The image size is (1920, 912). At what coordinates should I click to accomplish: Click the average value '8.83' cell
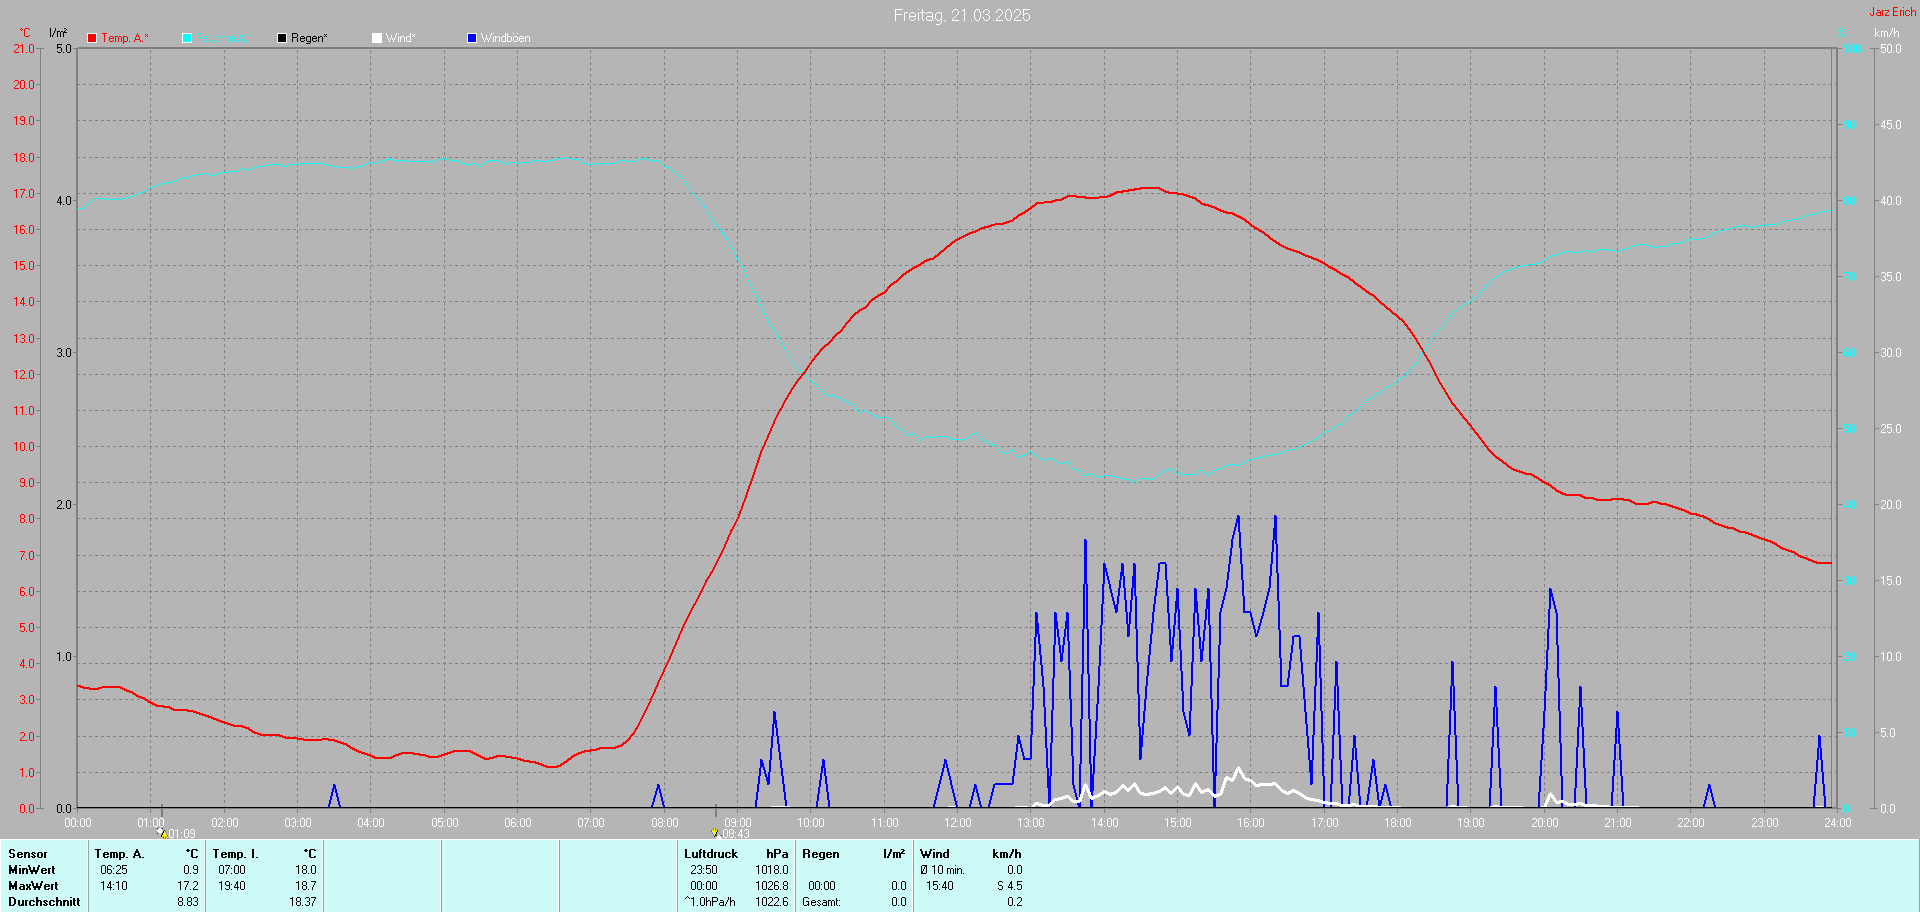(x=188, y=902)
